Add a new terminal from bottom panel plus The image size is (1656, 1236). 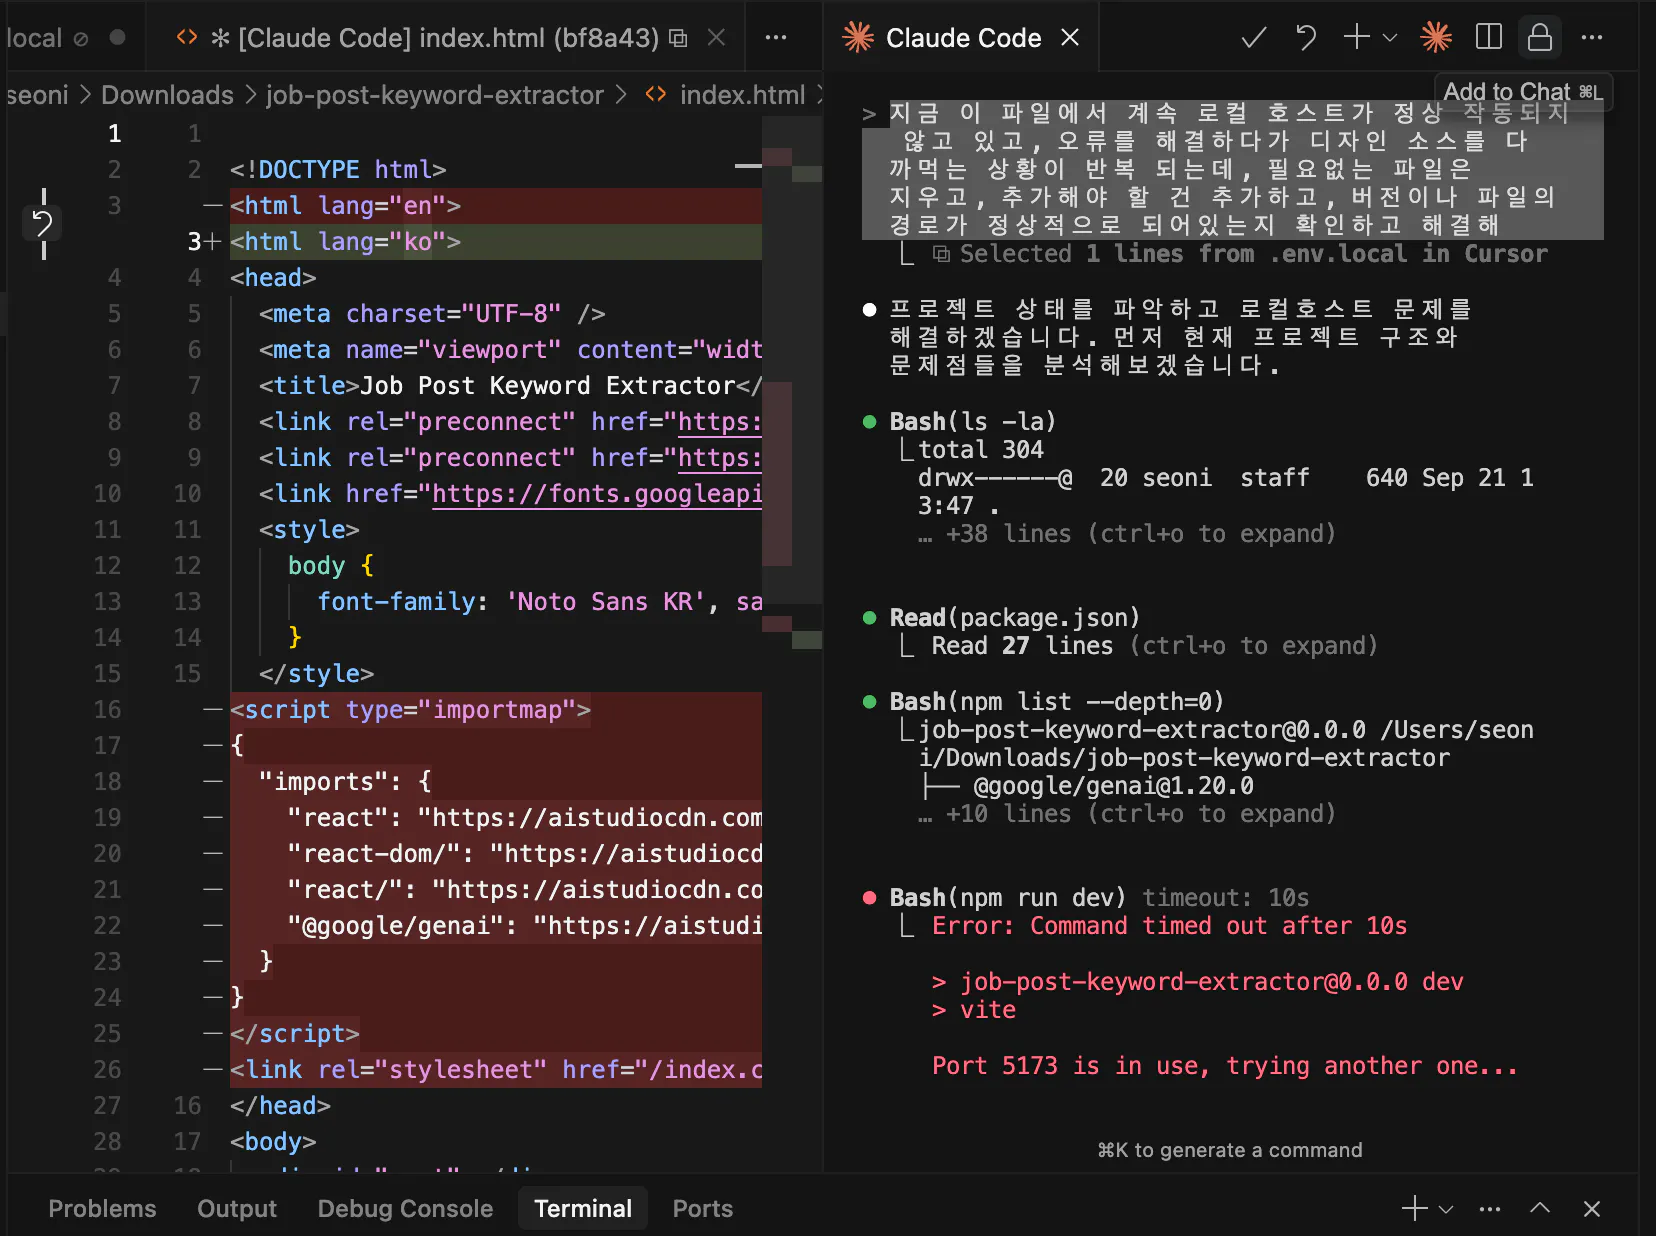point(1414,1209)
